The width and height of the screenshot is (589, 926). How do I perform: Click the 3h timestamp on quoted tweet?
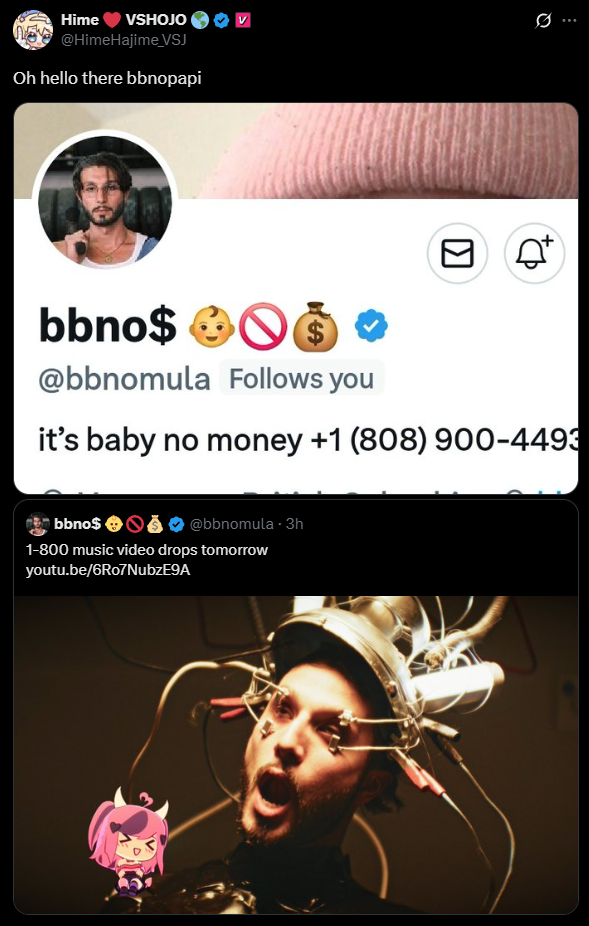click(294, 524)
